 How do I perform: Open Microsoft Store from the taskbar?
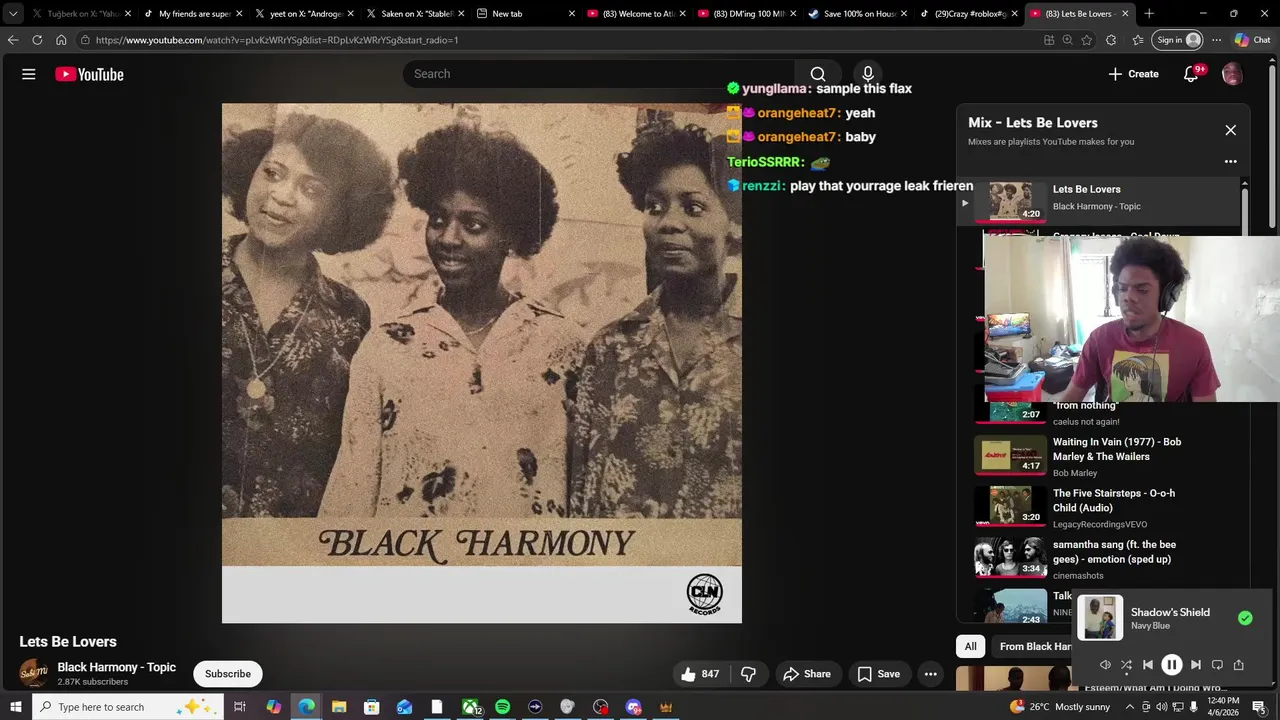[371, 707]
